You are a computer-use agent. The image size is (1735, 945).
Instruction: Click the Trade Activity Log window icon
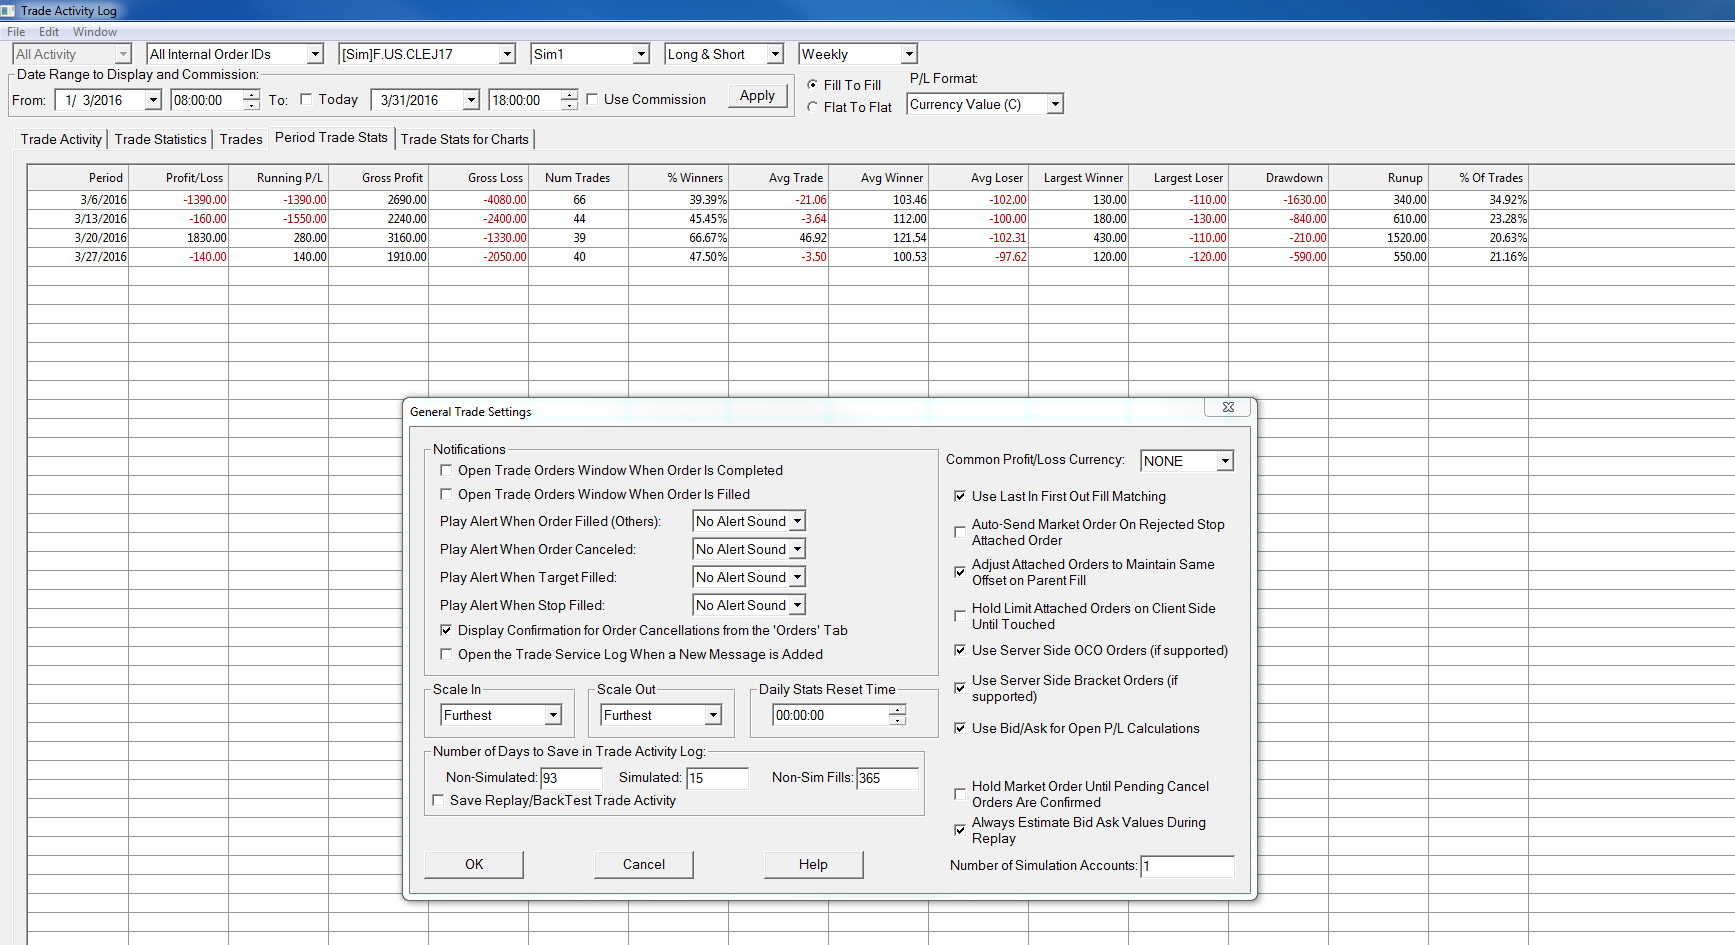(x=9, y=11)
